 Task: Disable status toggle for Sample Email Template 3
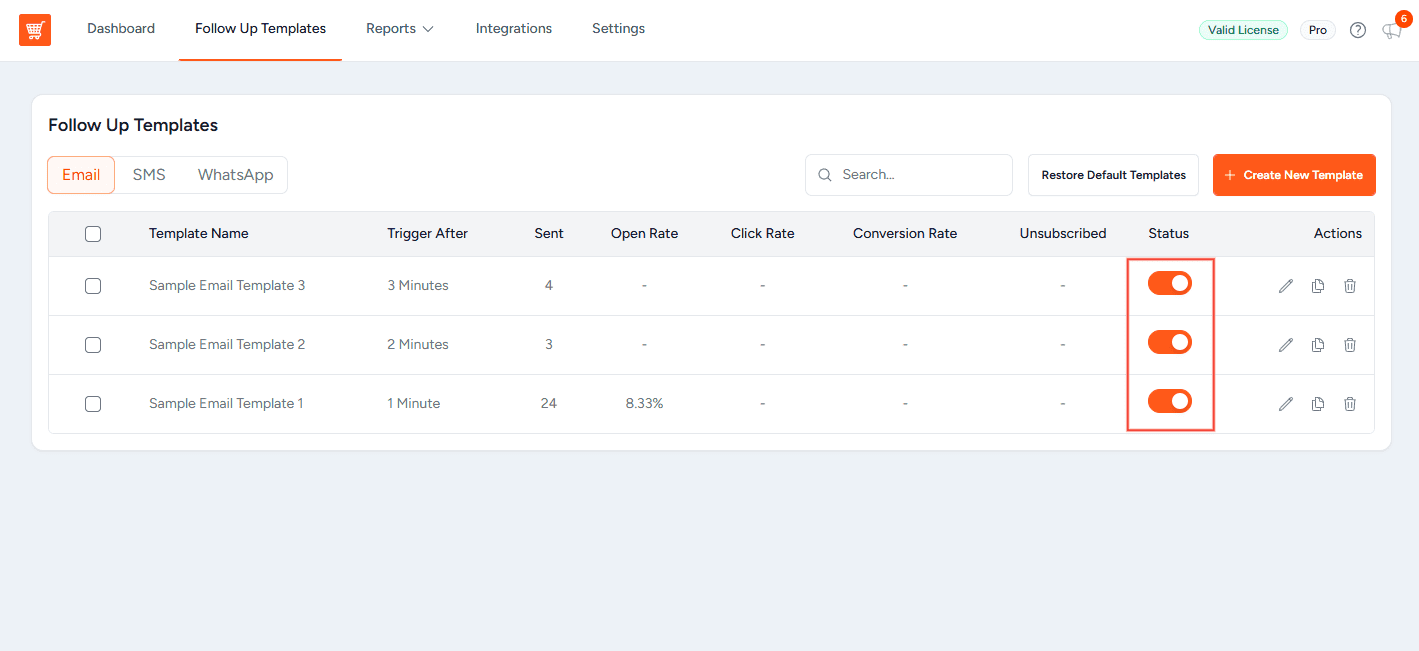click(x=1170, y=284)
